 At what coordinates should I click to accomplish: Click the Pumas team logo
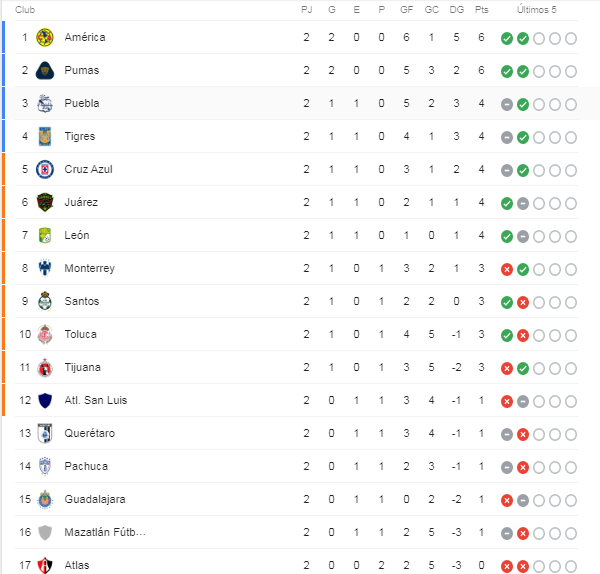point(45,70)
